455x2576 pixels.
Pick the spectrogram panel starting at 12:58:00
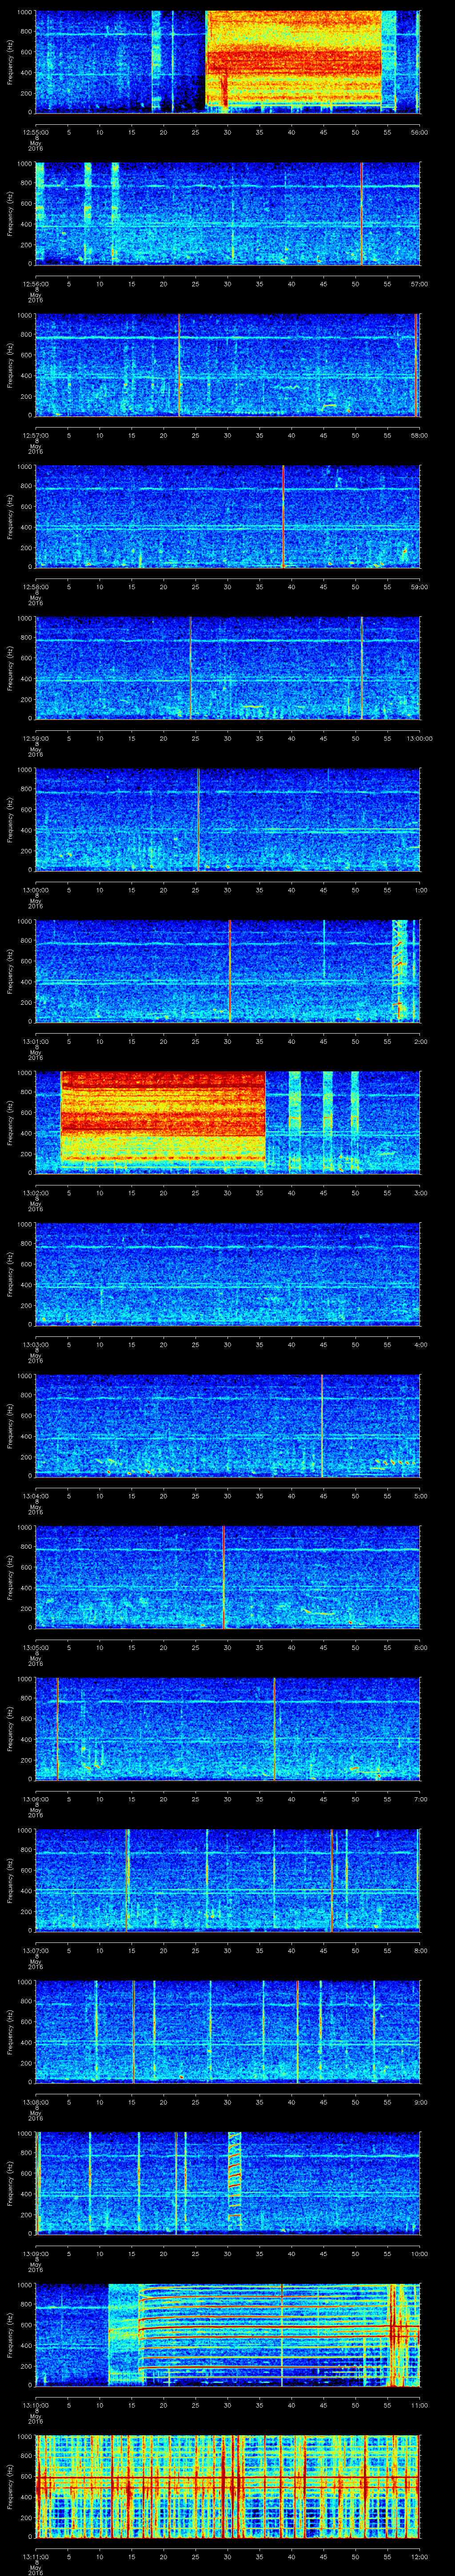[x=227, y=516]
